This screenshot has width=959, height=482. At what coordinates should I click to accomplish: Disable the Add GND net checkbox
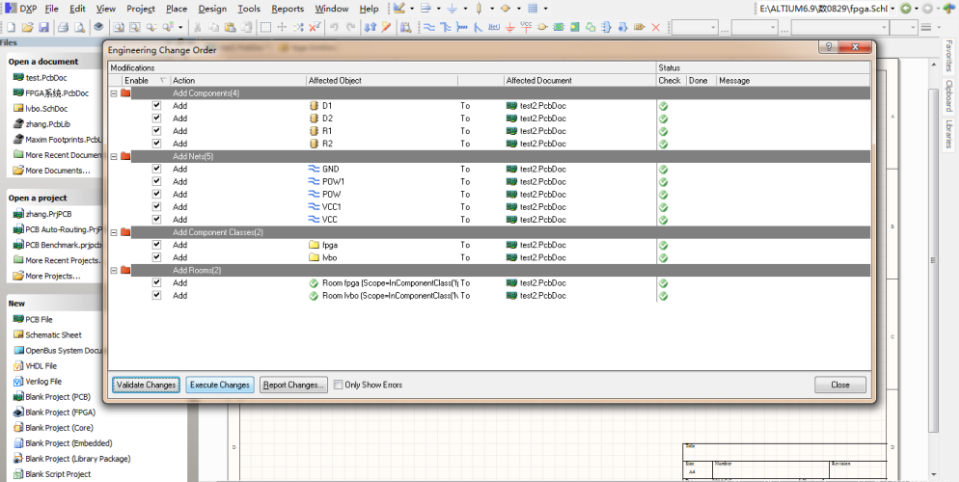157,168
